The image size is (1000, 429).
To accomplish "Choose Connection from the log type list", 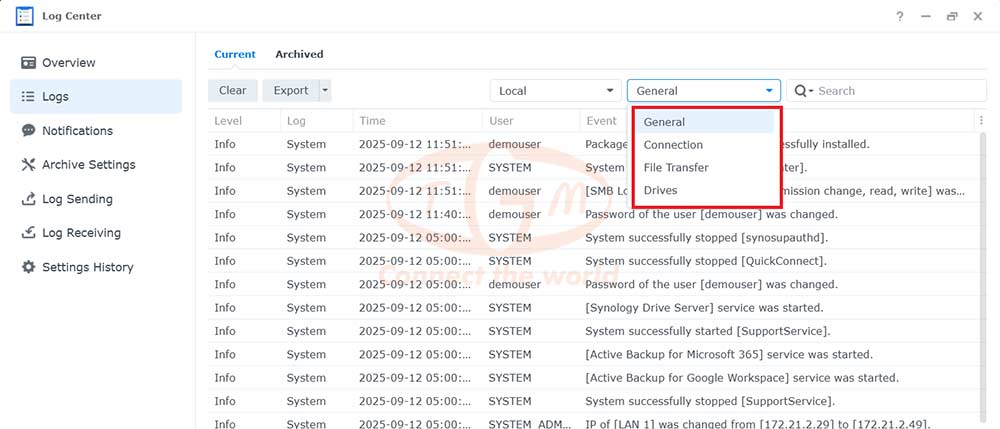I will (x=673, y=145).
